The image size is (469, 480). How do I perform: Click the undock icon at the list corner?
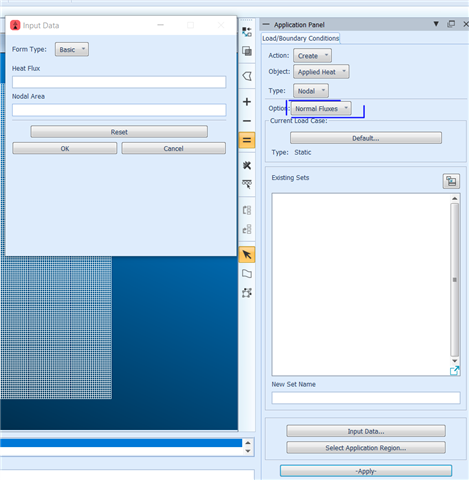pyautogui.click(x=454, y=370)
